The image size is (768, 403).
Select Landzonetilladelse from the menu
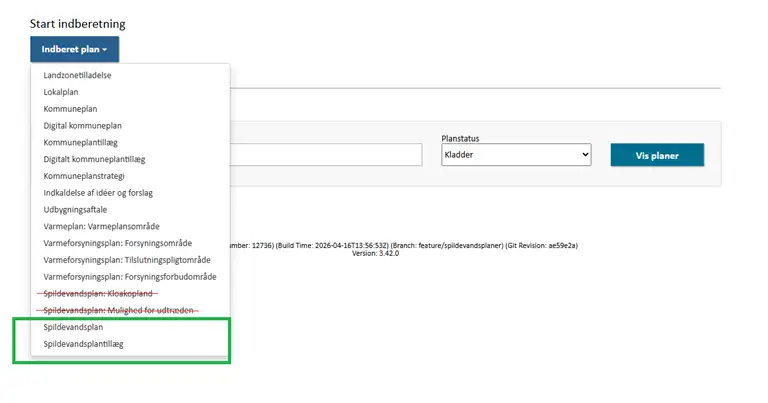[x=77, y=75]
